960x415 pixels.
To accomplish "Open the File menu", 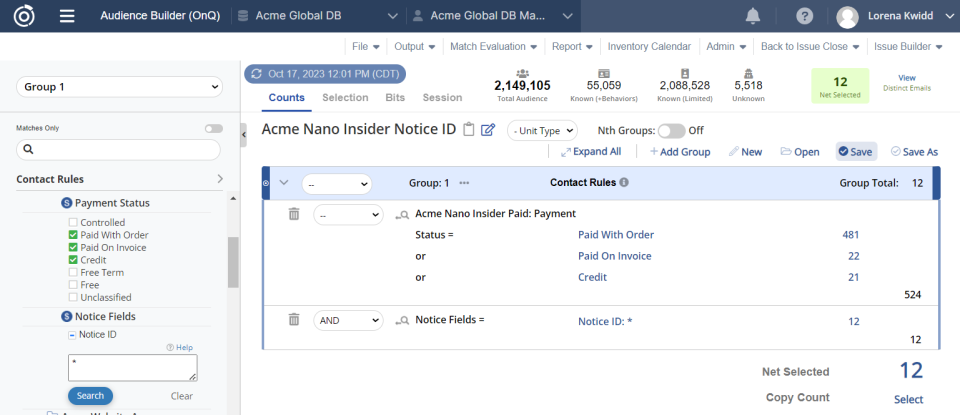I will [x=366, y=46].
